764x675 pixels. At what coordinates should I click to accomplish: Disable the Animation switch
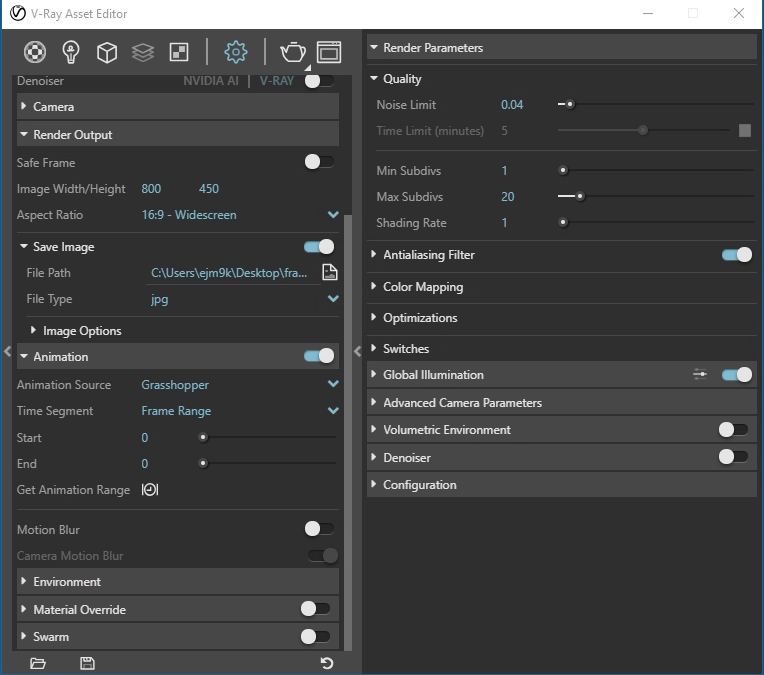[319, 356]
